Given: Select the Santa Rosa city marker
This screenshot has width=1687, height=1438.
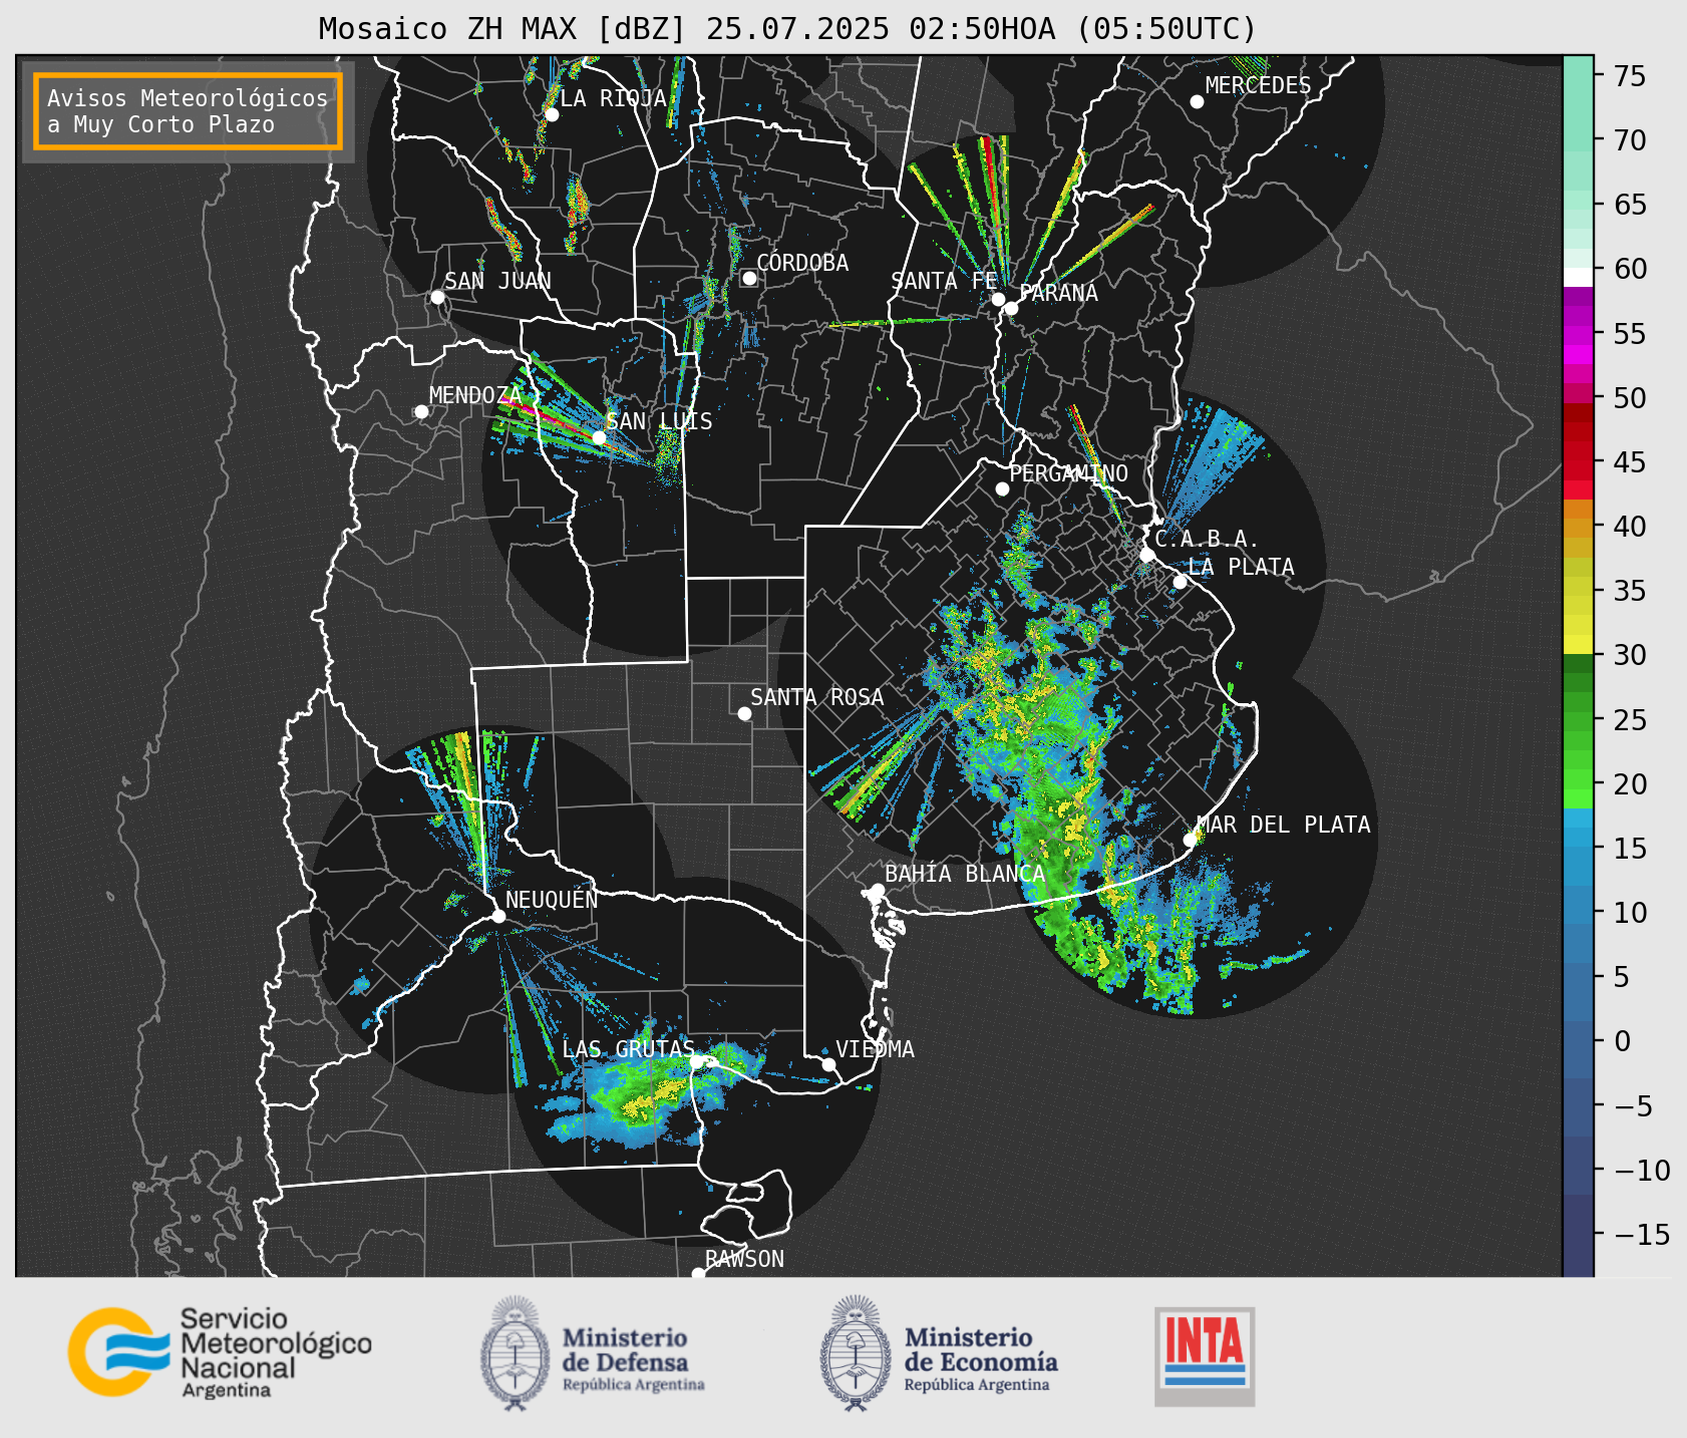Looking at the screenshot, I should 744,713.
